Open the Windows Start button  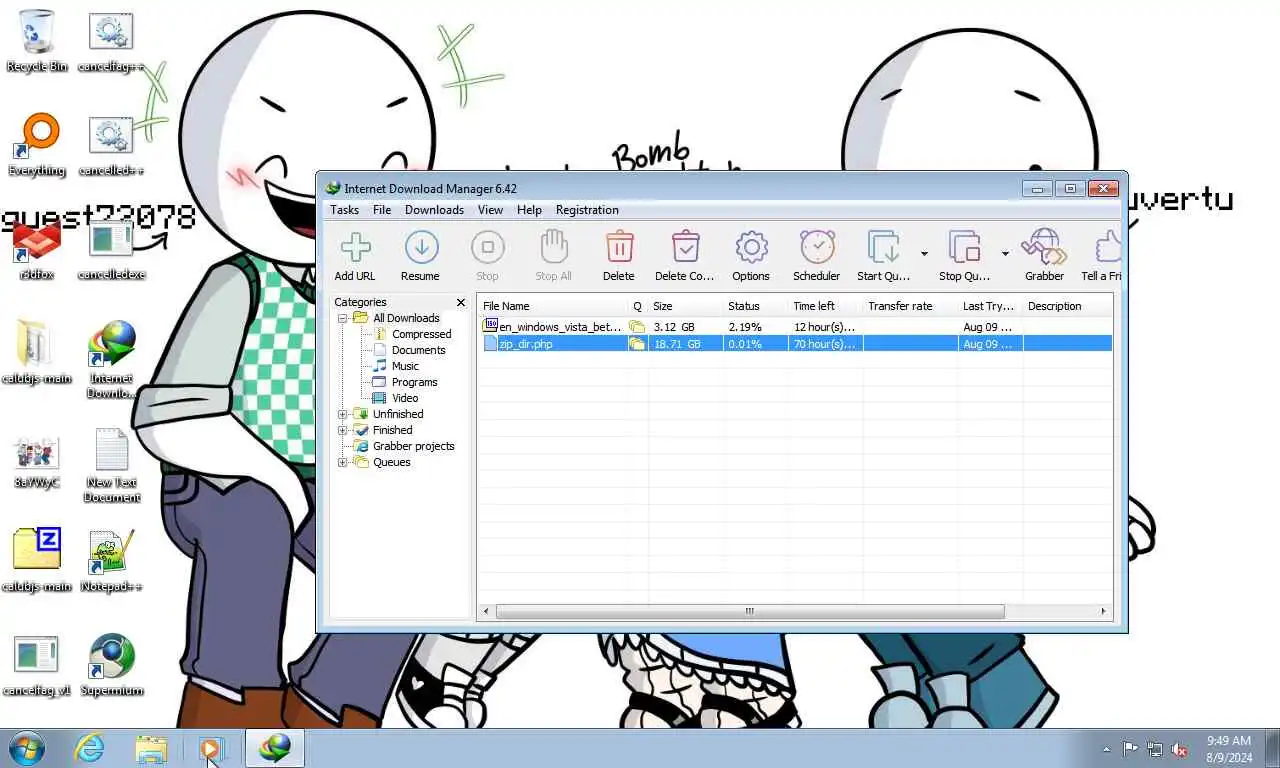pos(27,748)
